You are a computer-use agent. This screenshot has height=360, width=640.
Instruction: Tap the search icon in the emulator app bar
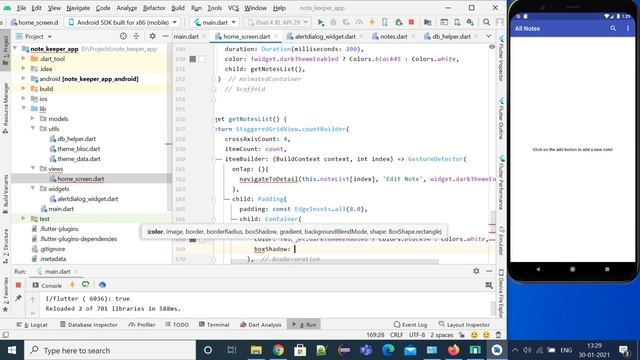[x=613, y=28]
